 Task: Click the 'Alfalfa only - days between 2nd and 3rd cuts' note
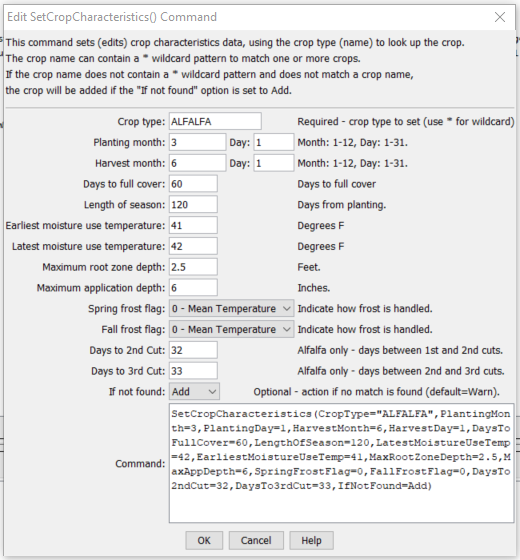401,371
